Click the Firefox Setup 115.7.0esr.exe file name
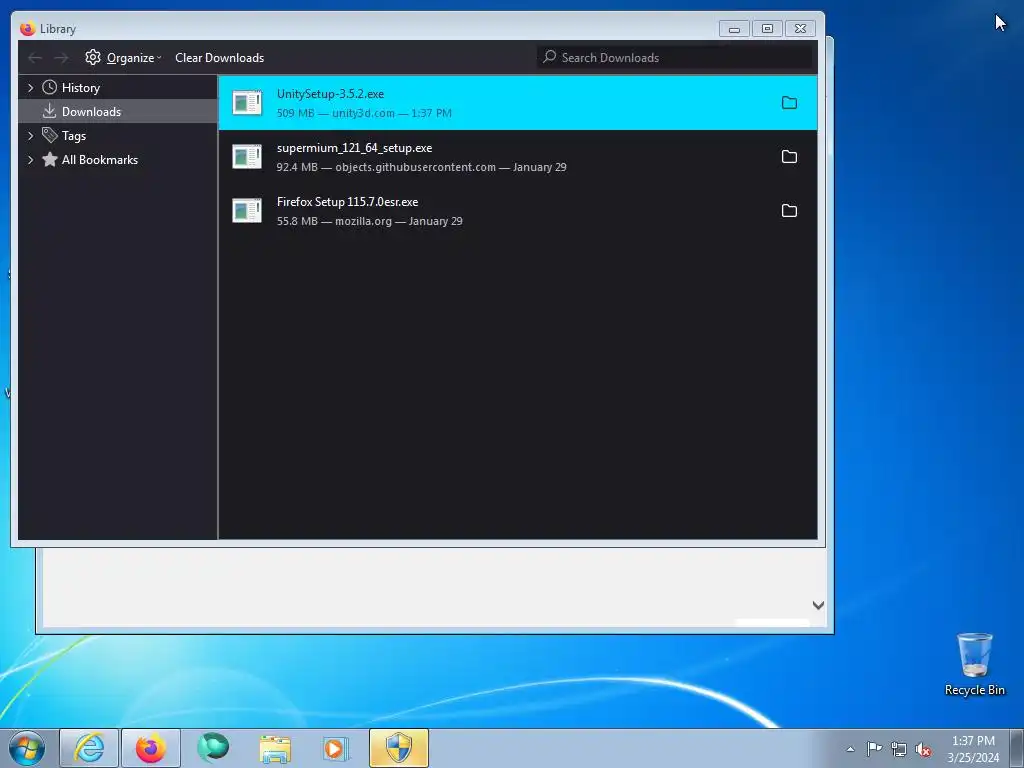This screenshot has width=1024, height=768. 347,202
